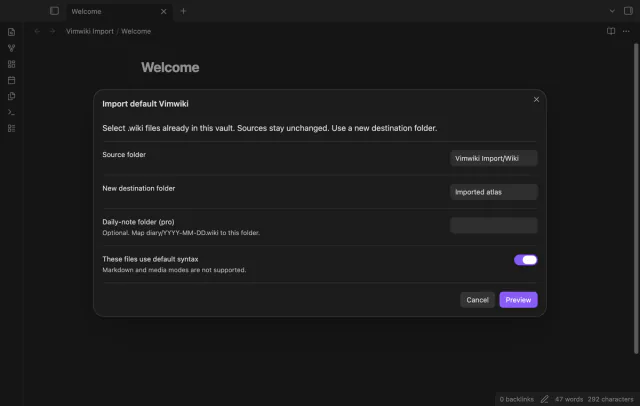Open command palette terminal icon
This screenshot has height=406, width=640.
click(x=11, y=112)
